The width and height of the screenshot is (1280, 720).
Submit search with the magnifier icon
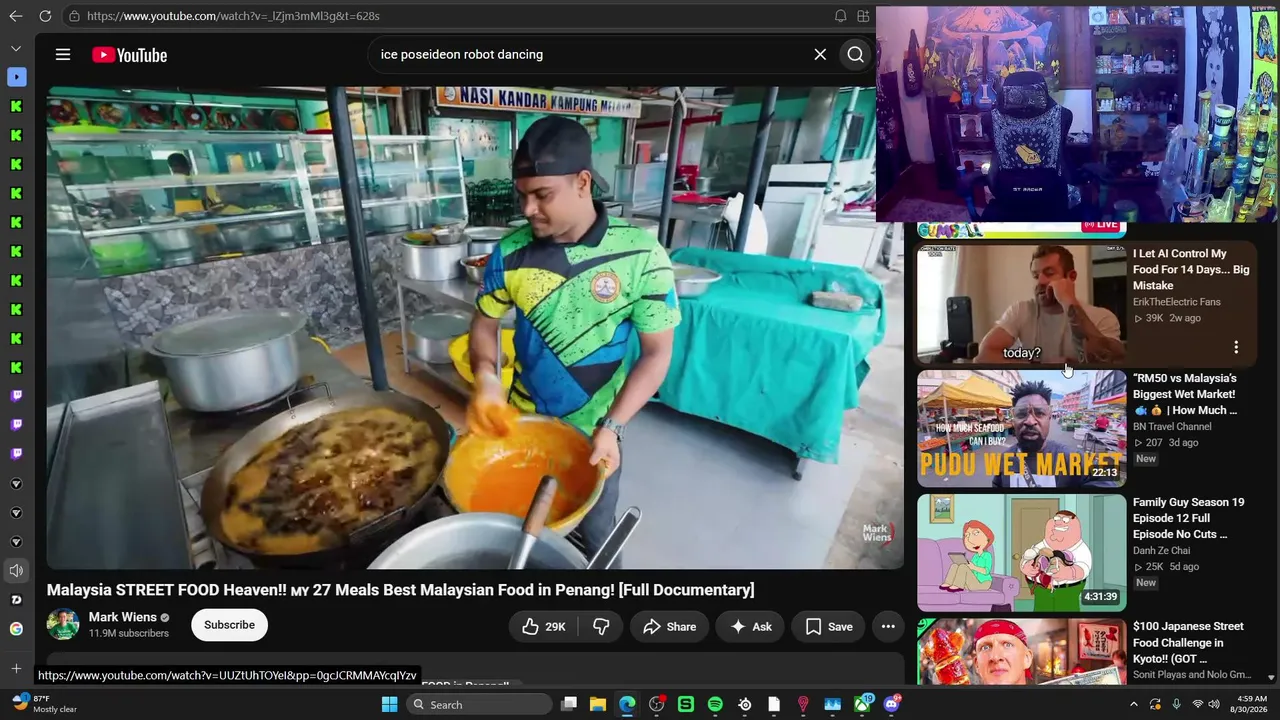pyautogui.click(x=855, y=55)
